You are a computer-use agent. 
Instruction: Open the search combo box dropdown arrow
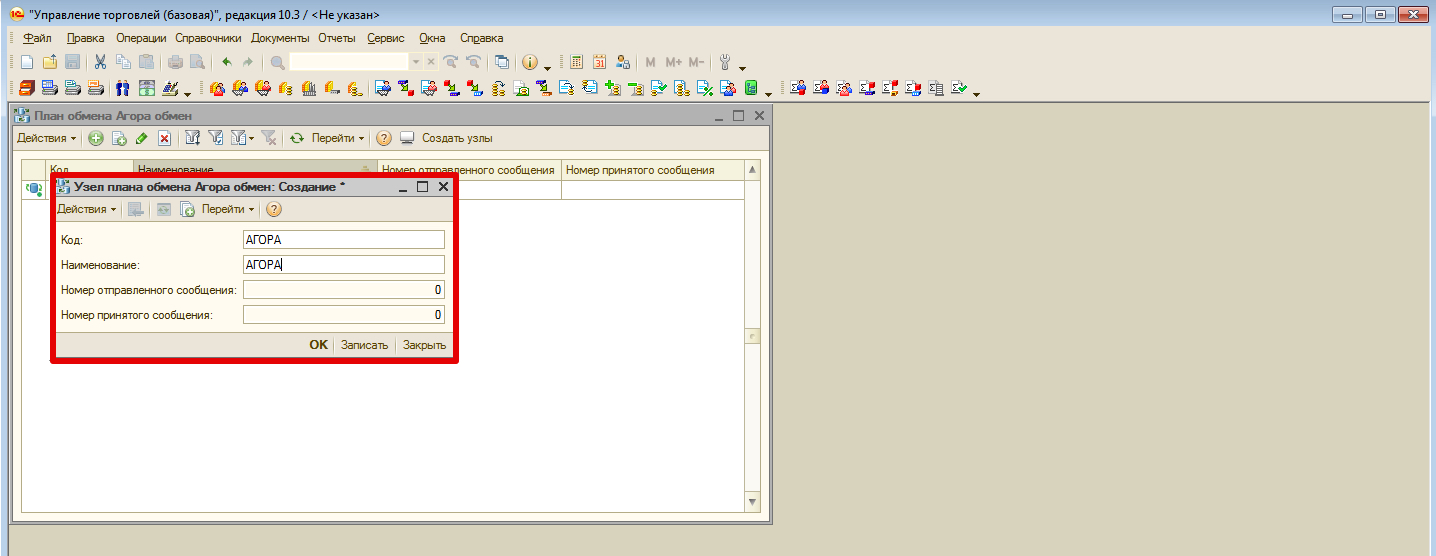[416, 62]
